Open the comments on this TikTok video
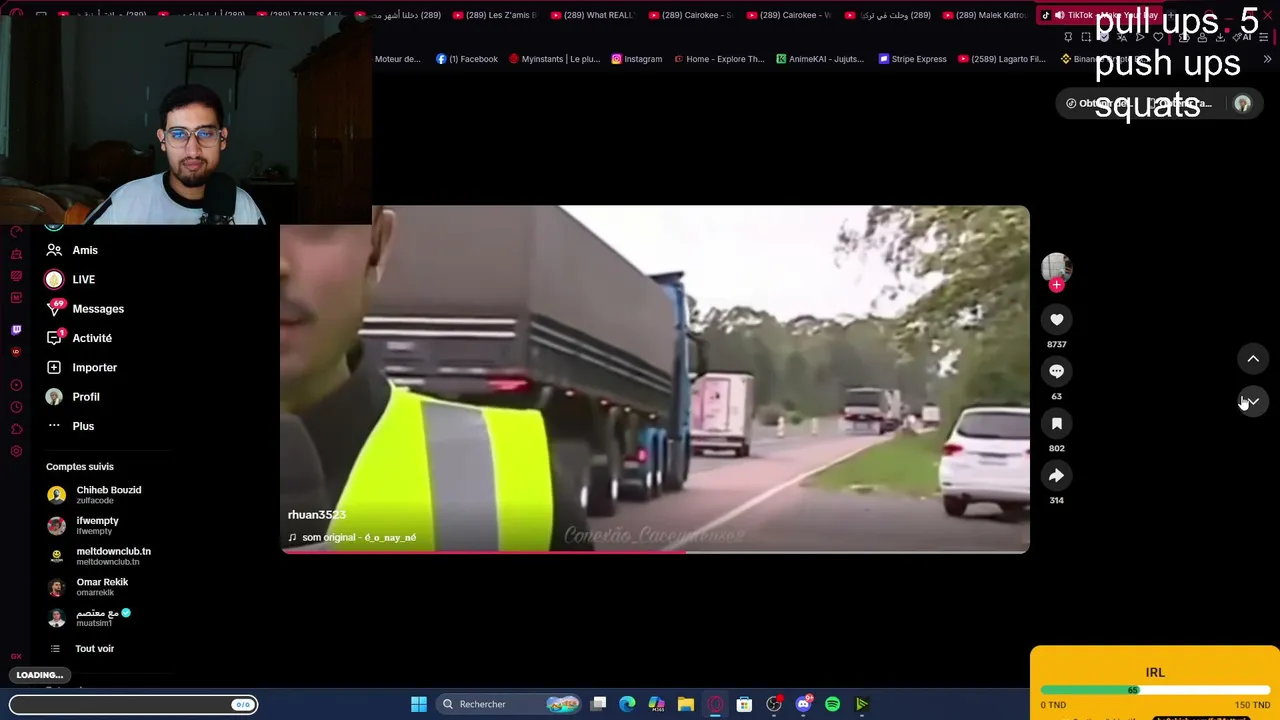 coord(1056,371)
